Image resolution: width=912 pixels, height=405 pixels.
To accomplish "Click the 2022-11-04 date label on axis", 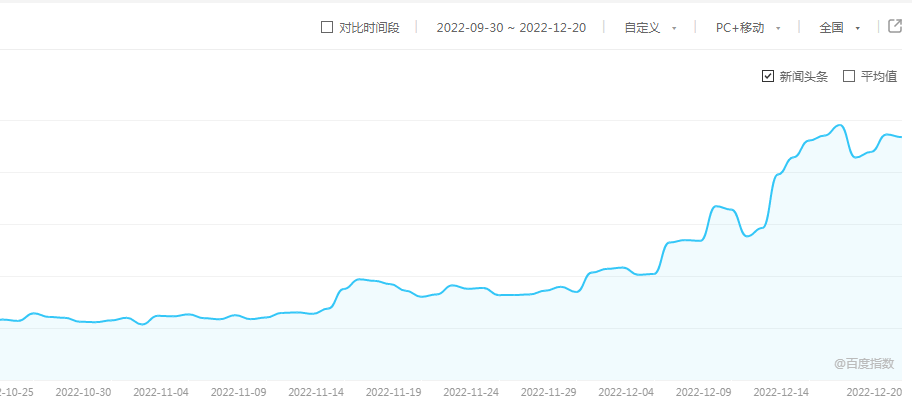I will tap(161, 392).
